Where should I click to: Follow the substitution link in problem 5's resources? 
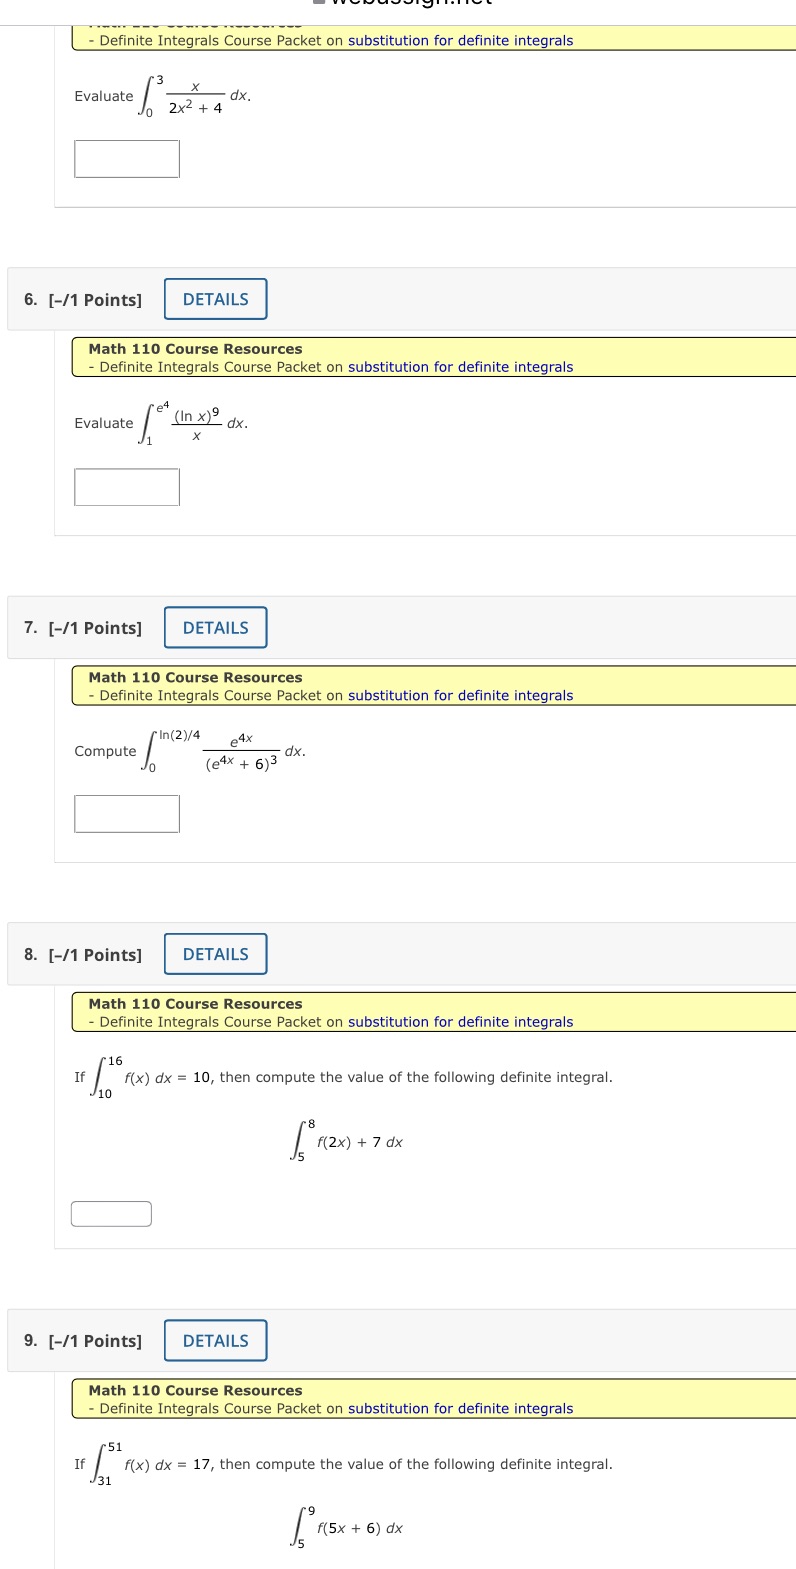coord(460,40)
